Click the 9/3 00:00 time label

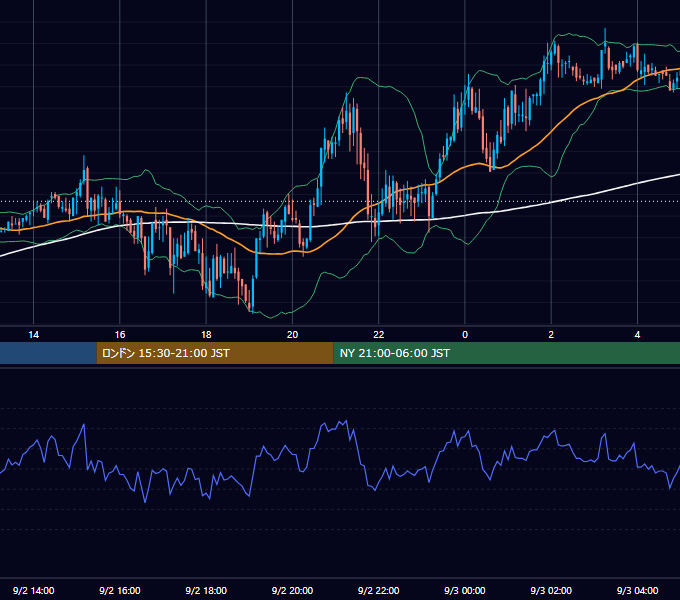pos(465,590)
